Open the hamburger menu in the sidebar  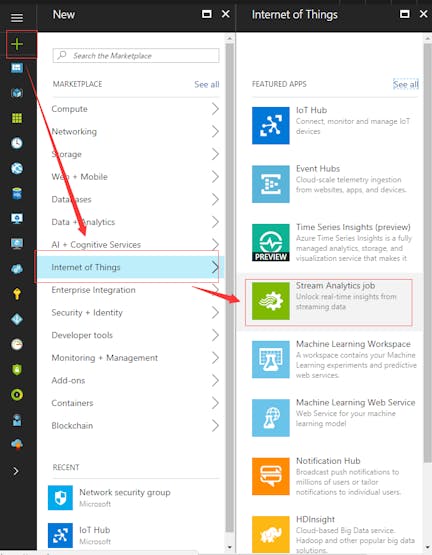(17, 17)
